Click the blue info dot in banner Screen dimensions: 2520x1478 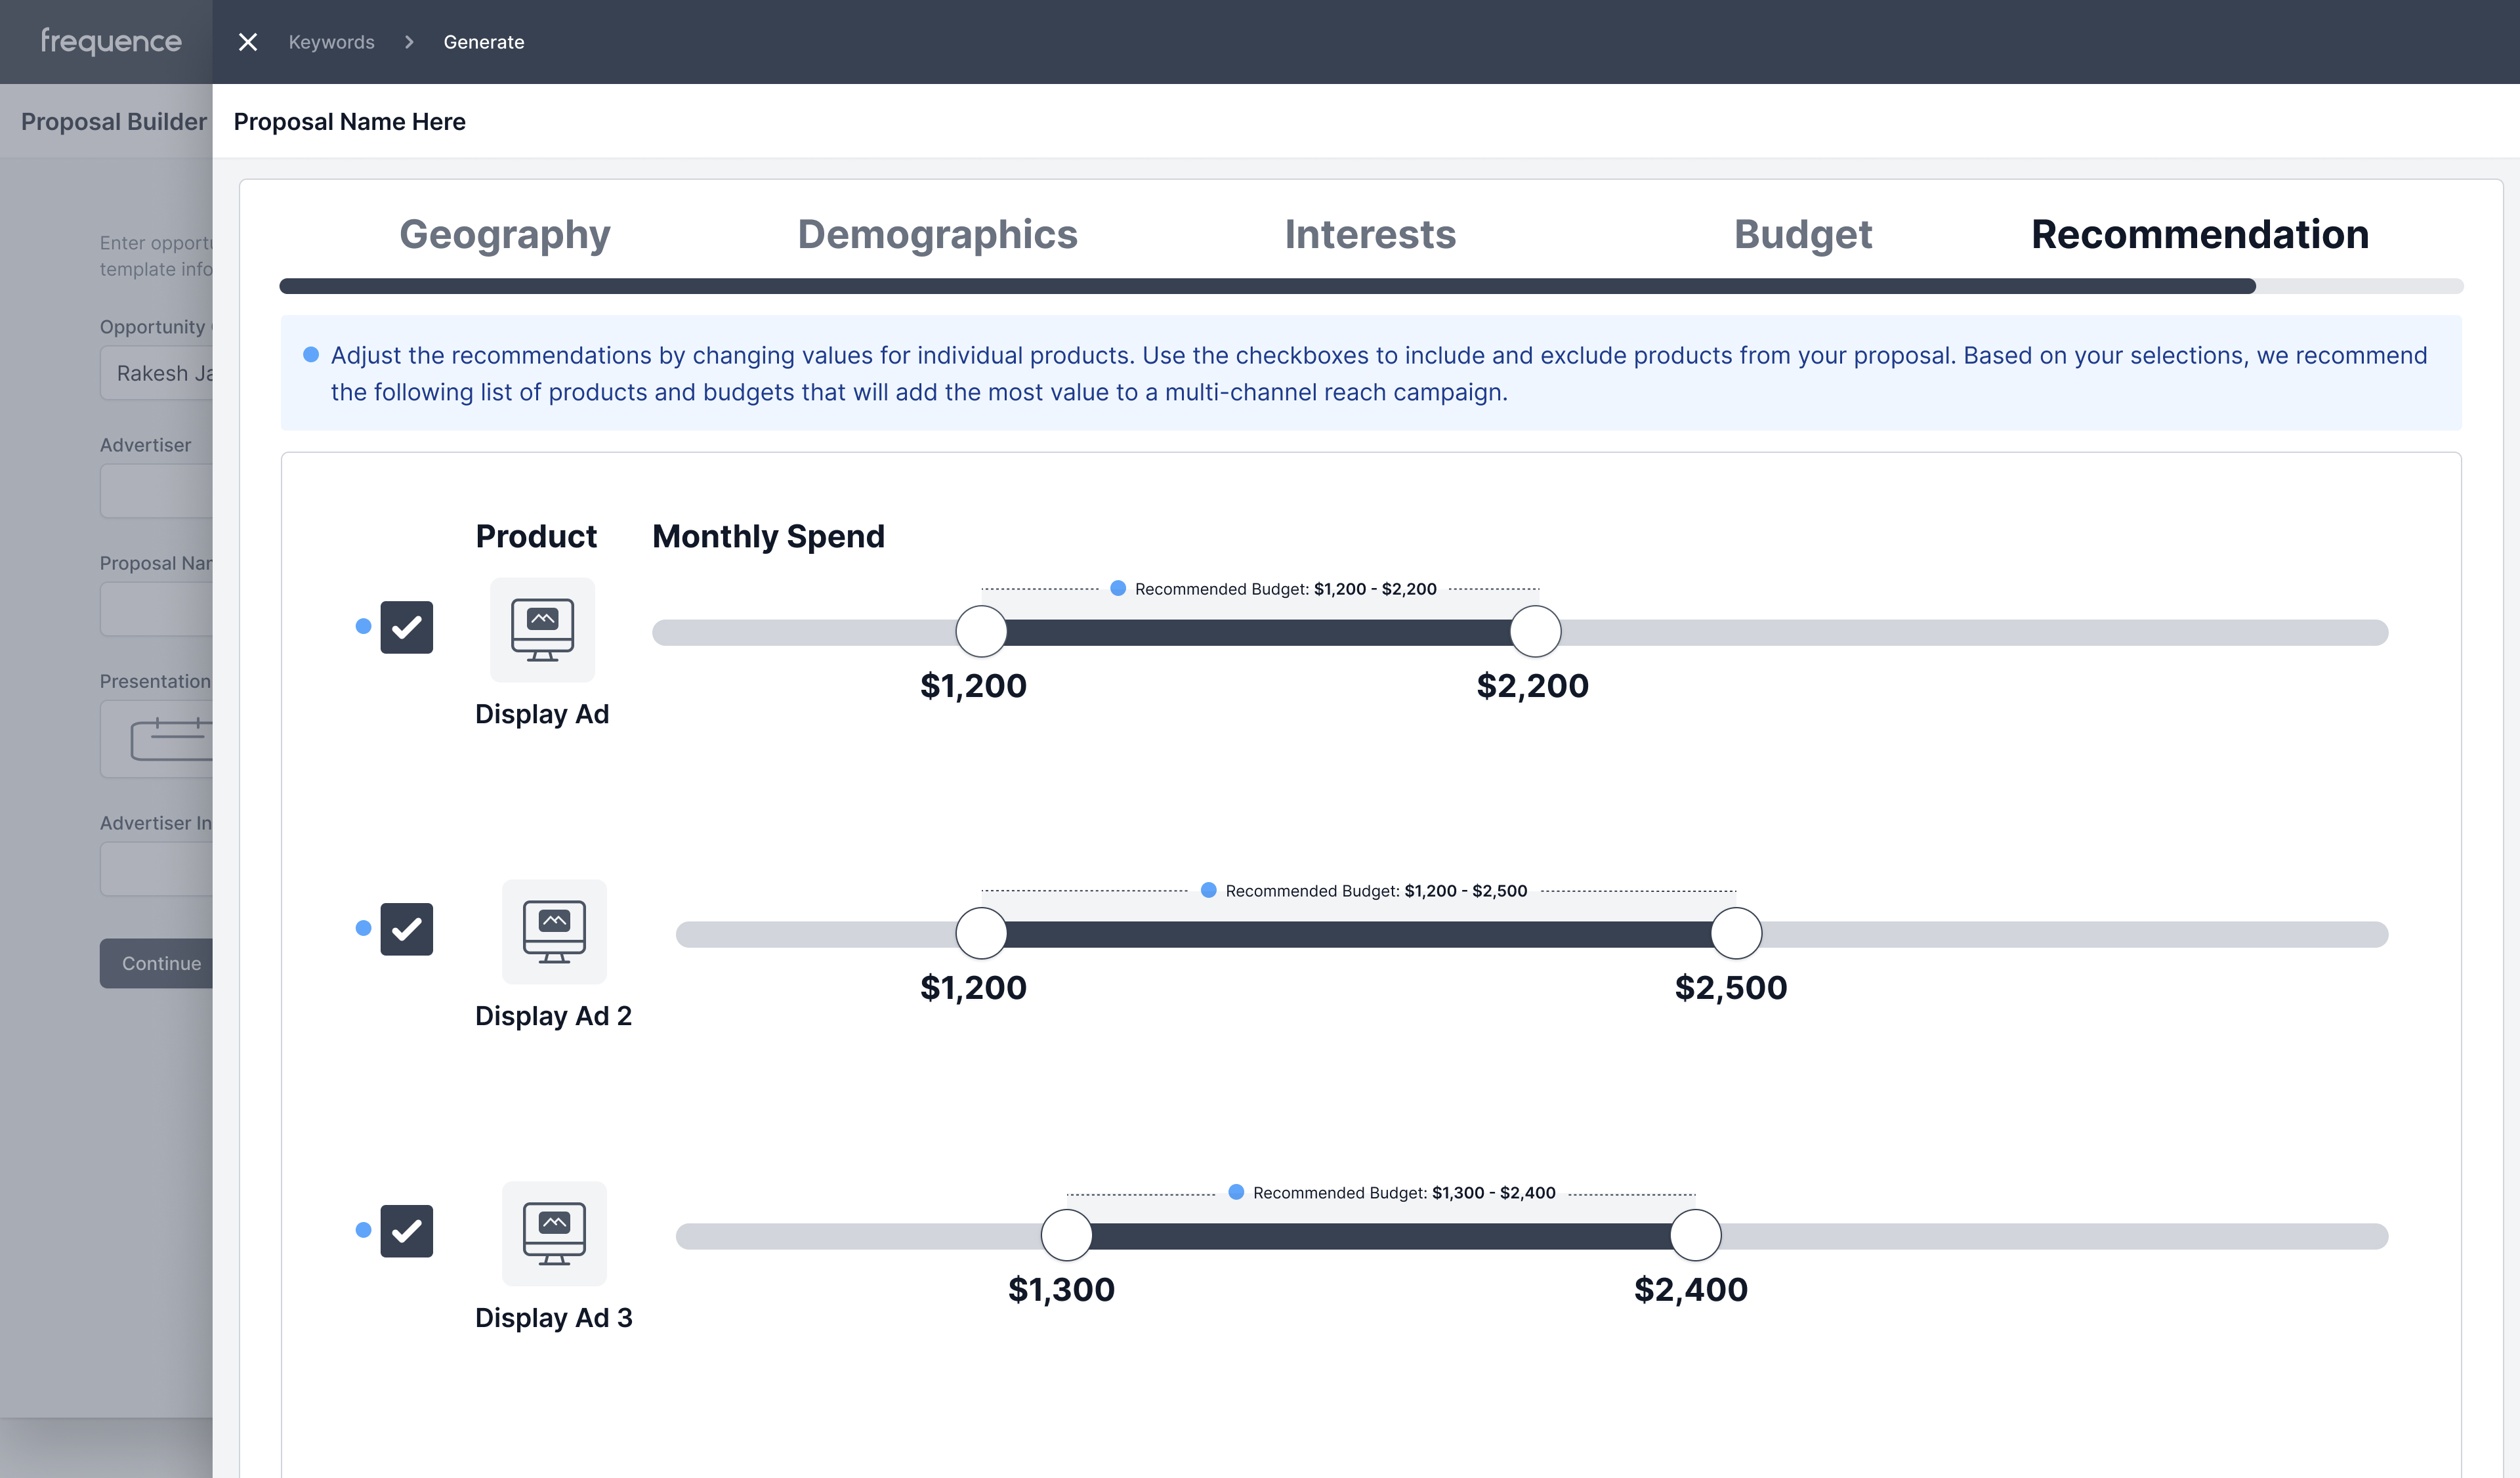pos(311,355)
